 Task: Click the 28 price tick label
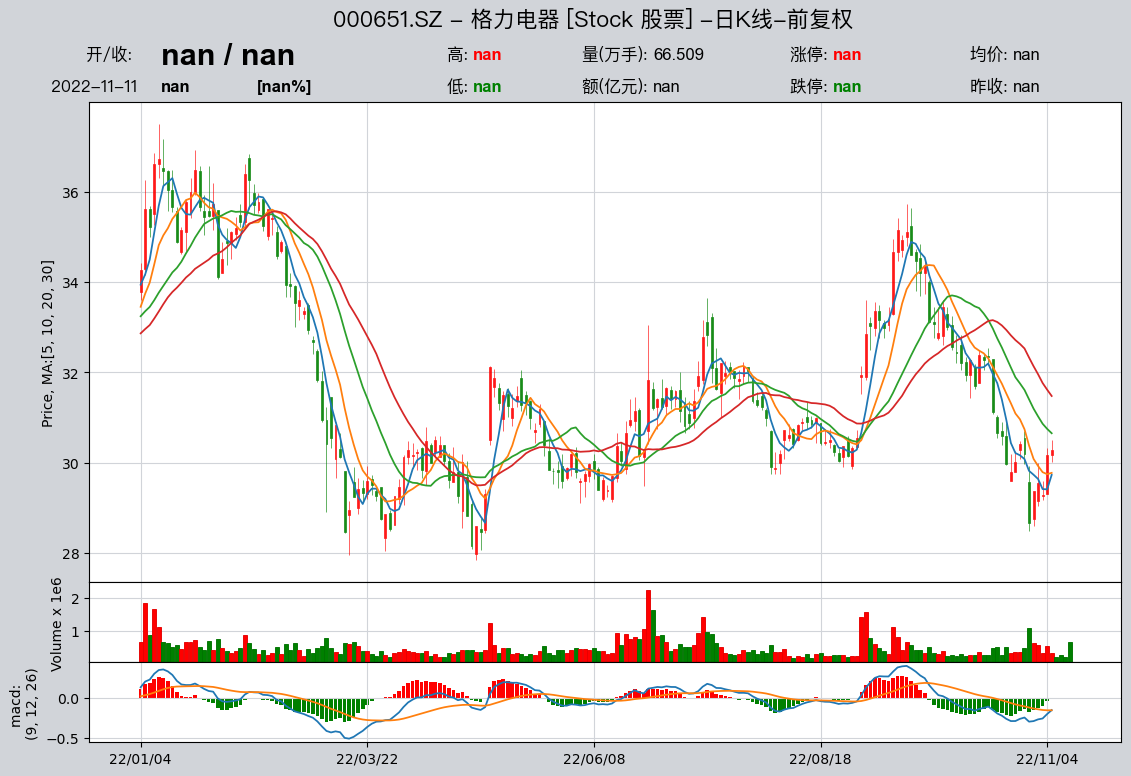[x=71, y=554]
